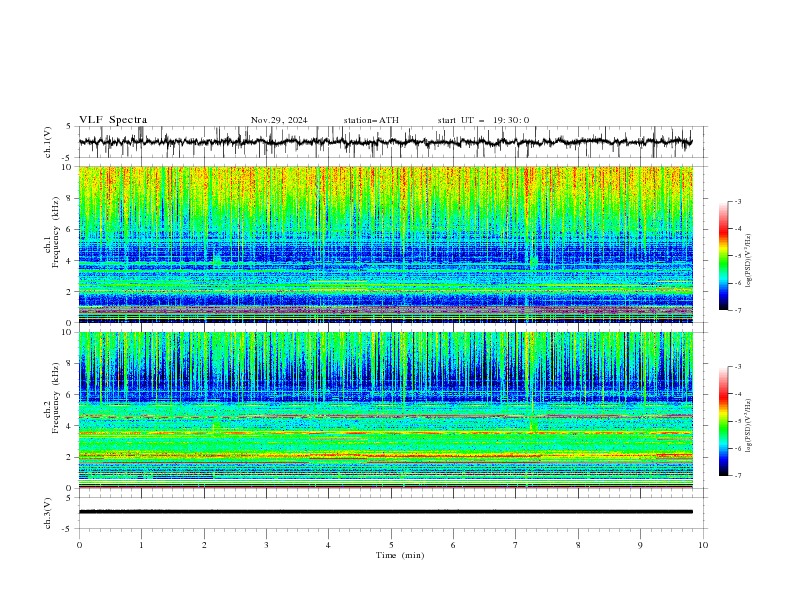Click the "ch.3(V)" axis label
Screen dimensions: 792x612
[x=48, y=513]
